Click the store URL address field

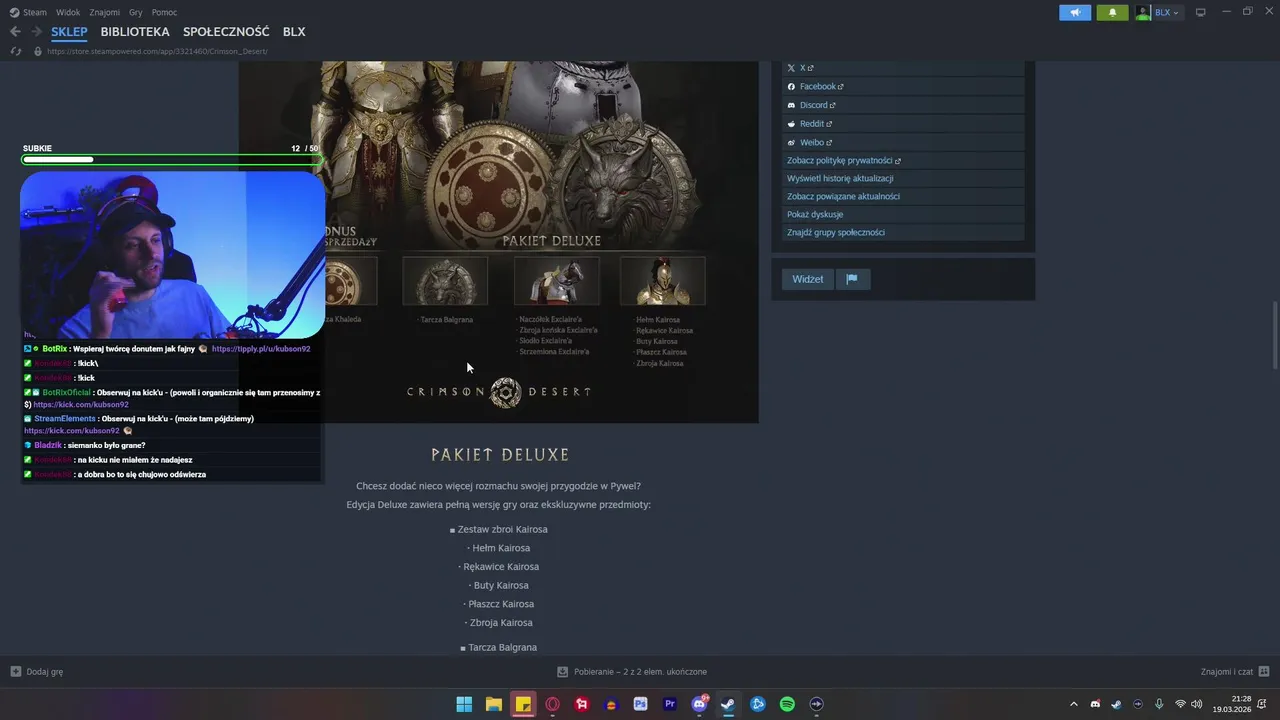coord(157,51)
